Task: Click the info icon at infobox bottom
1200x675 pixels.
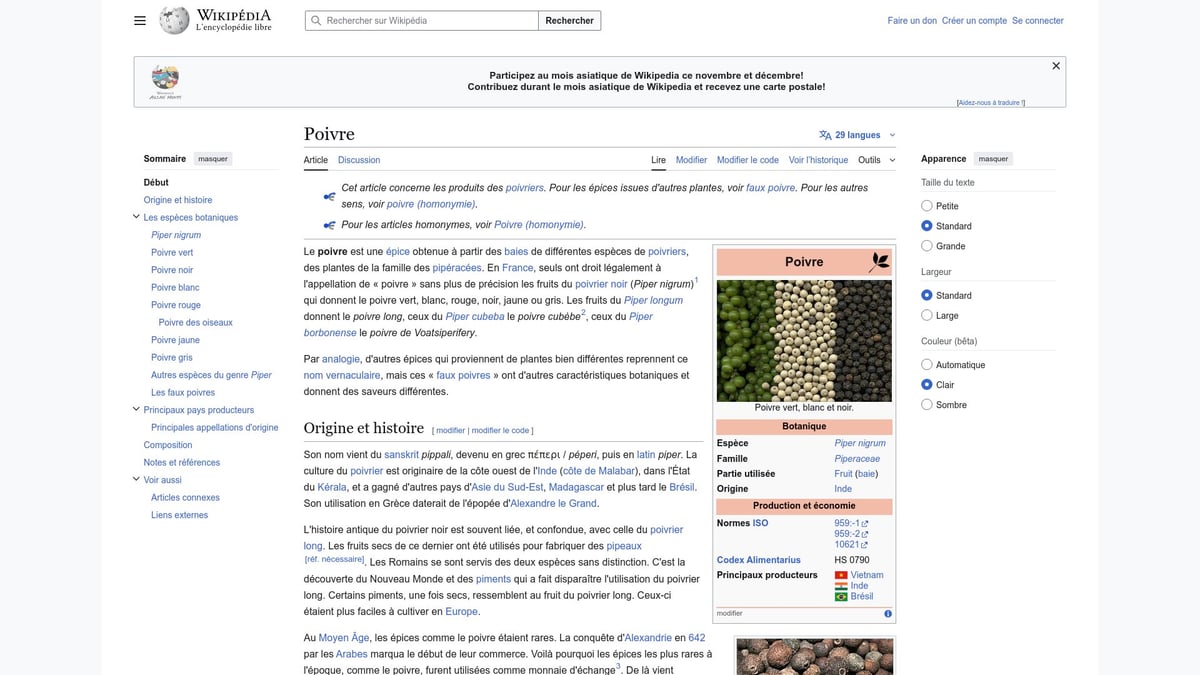Action: pos(887,613)
